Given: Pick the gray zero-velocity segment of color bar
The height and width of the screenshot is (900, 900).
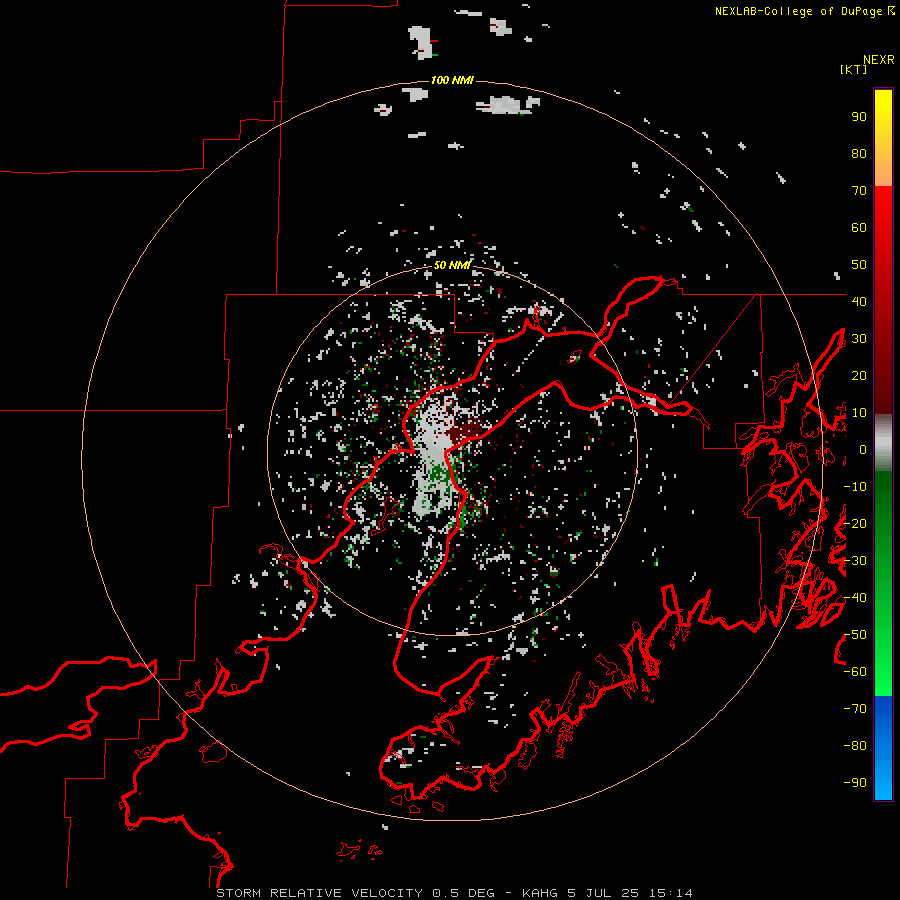Looking at the screenshot, I should tap(883, 443).
